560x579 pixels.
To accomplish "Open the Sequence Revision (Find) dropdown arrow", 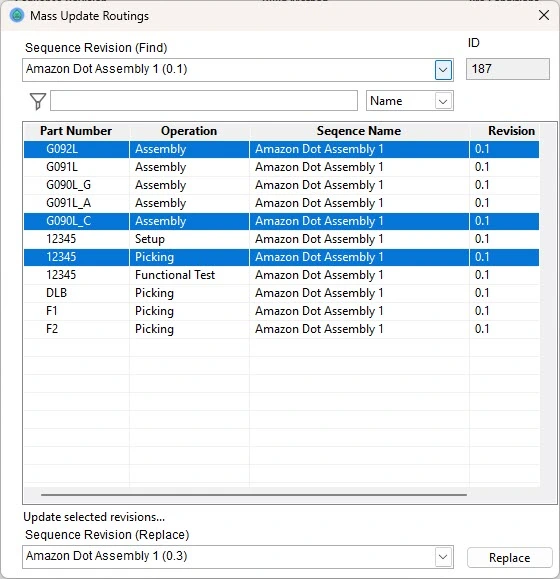I will tap(443, 70).
